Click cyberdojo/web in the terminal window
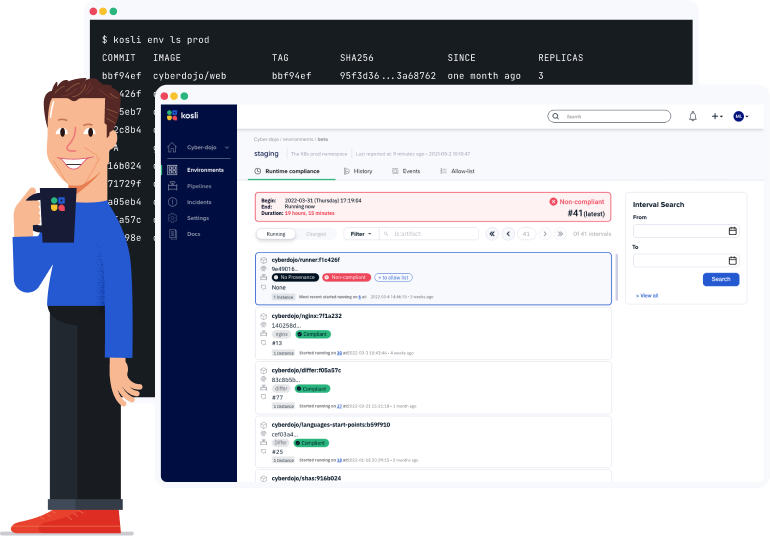Screen dimensions: 770x536 (x=190, y=76)
